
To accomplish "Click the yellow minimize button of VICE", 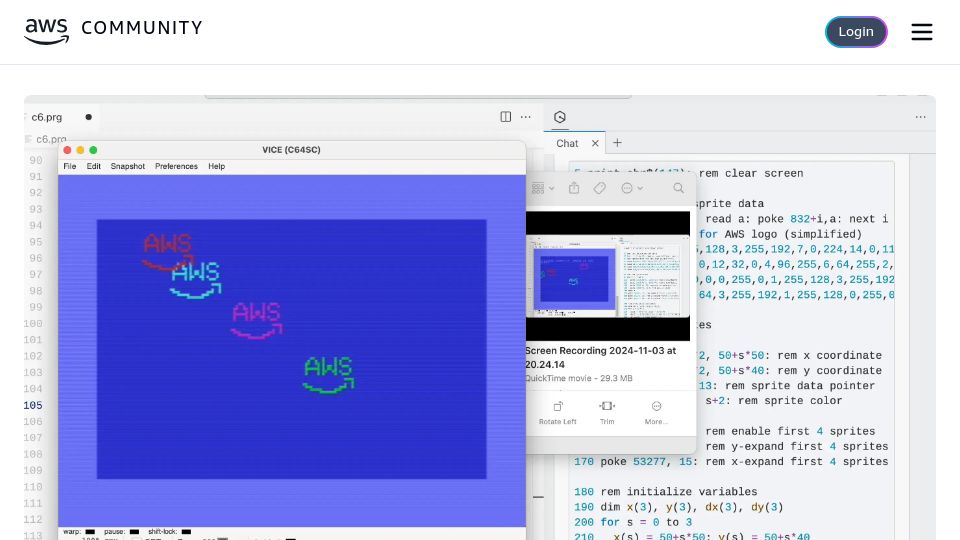I will [80, 150].
